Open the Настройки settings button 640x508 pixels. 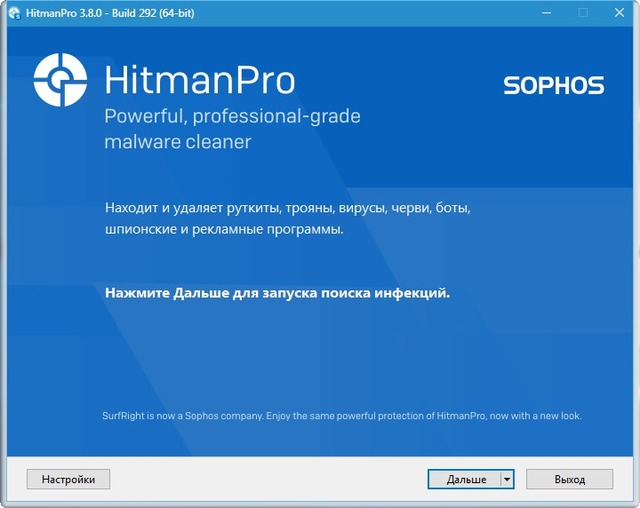pyautogui.click(x=68, y=479)
